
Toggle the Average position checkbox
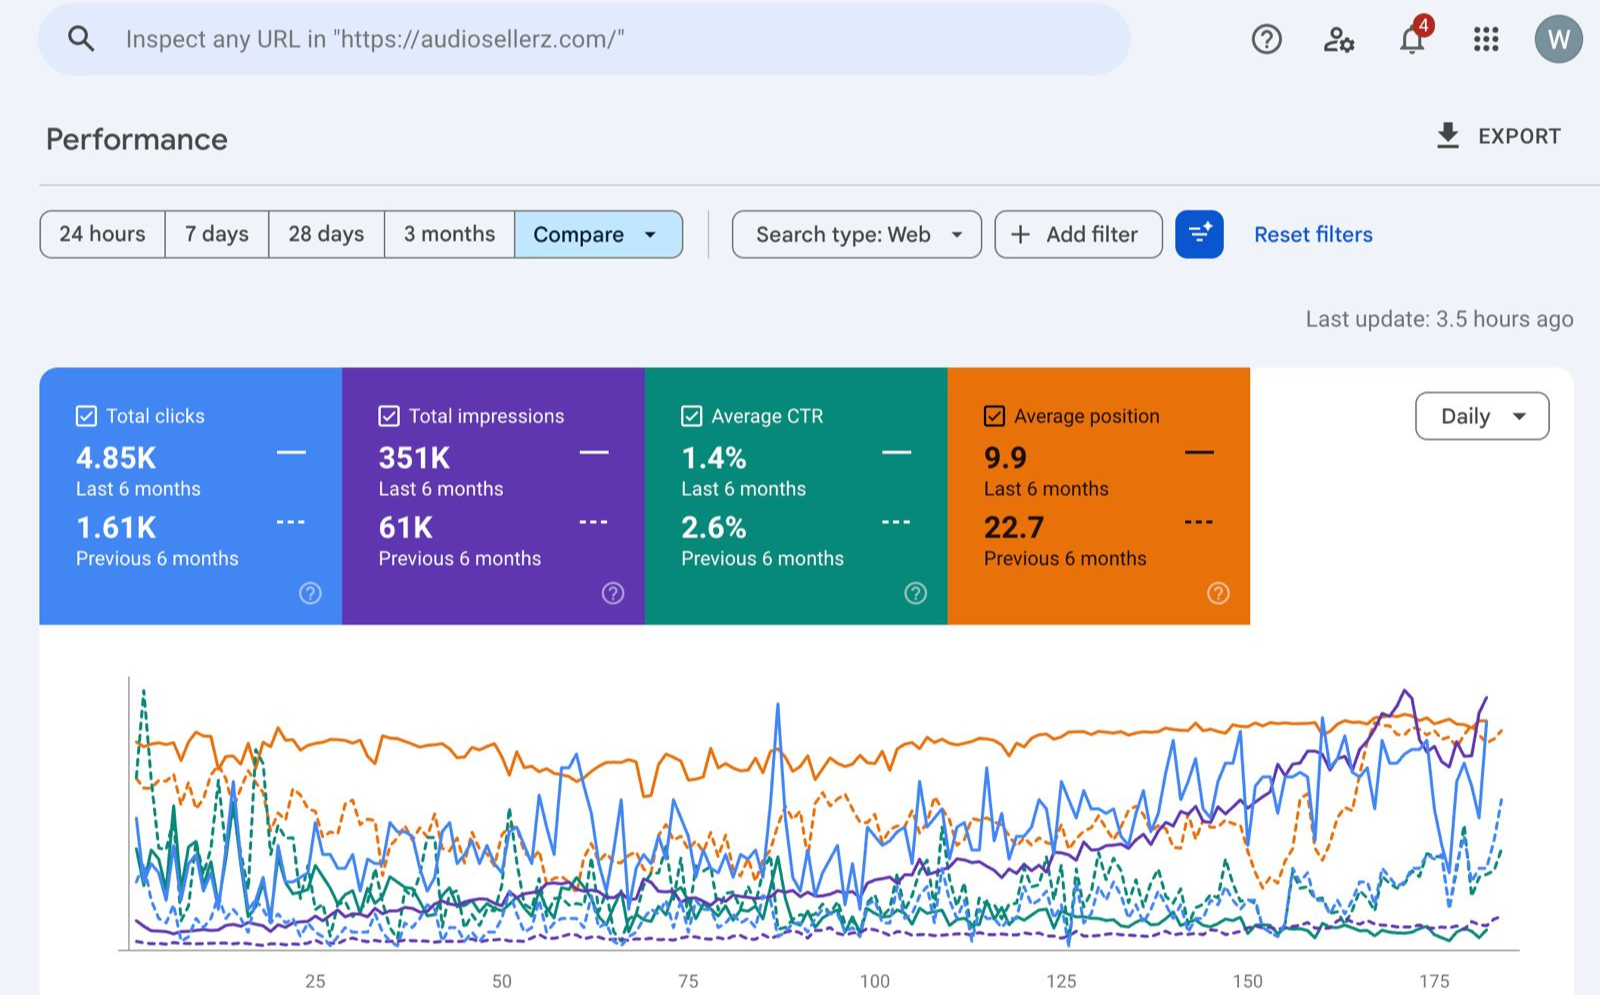(994, 416)
